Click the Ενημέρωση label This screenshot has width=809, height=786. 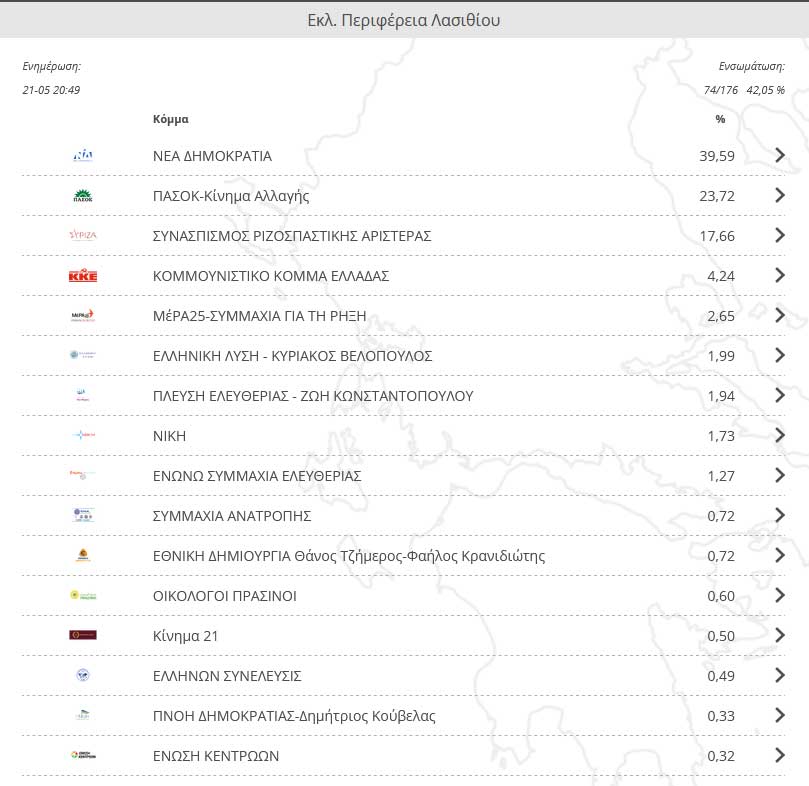52,67
